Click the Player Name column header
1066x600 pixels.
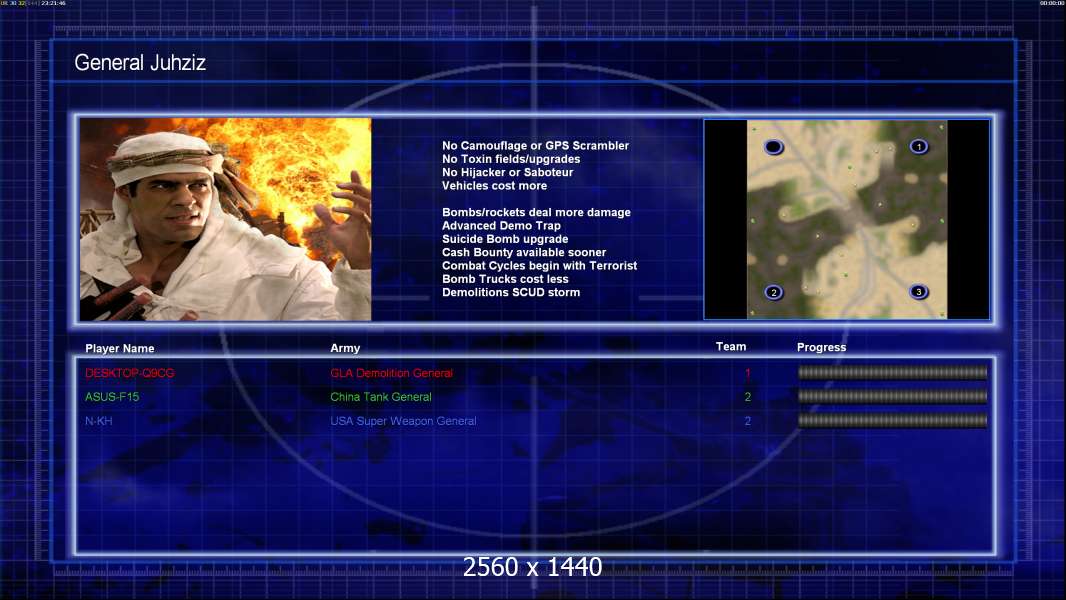coord(120,349)
